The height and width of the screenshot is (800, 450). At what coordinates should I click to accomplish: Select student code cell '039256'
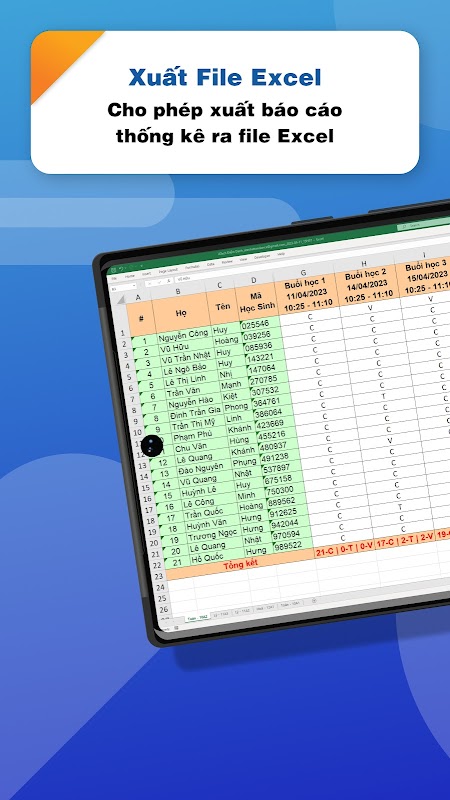click(x=258, y=336)
